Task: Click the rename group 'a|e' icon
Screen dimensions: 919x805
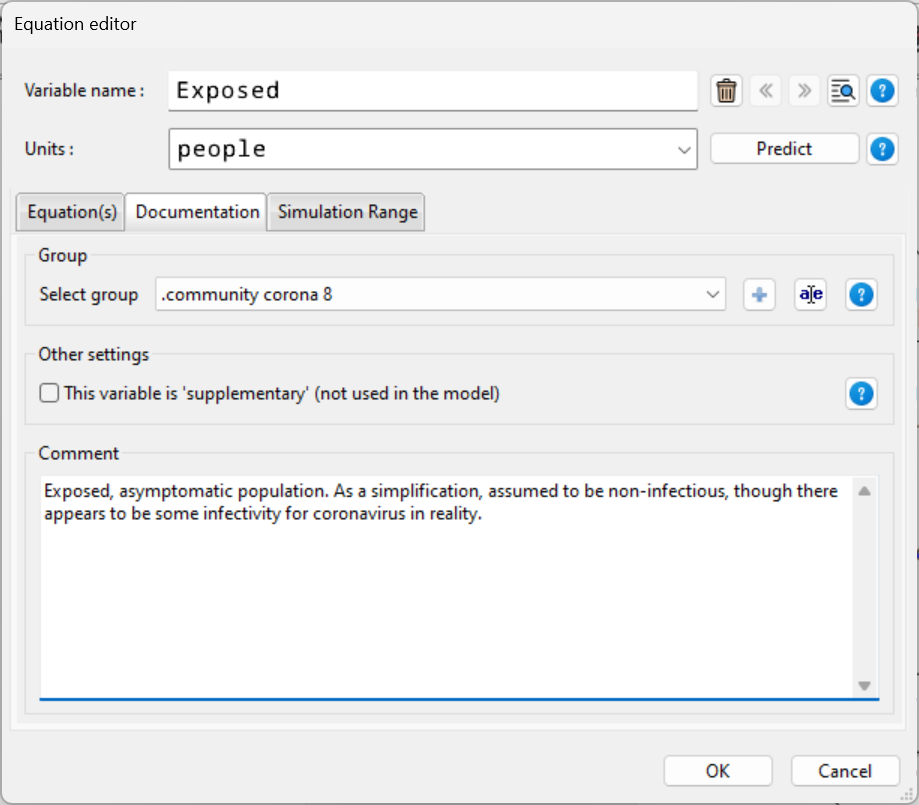Action: coord(810,294)
